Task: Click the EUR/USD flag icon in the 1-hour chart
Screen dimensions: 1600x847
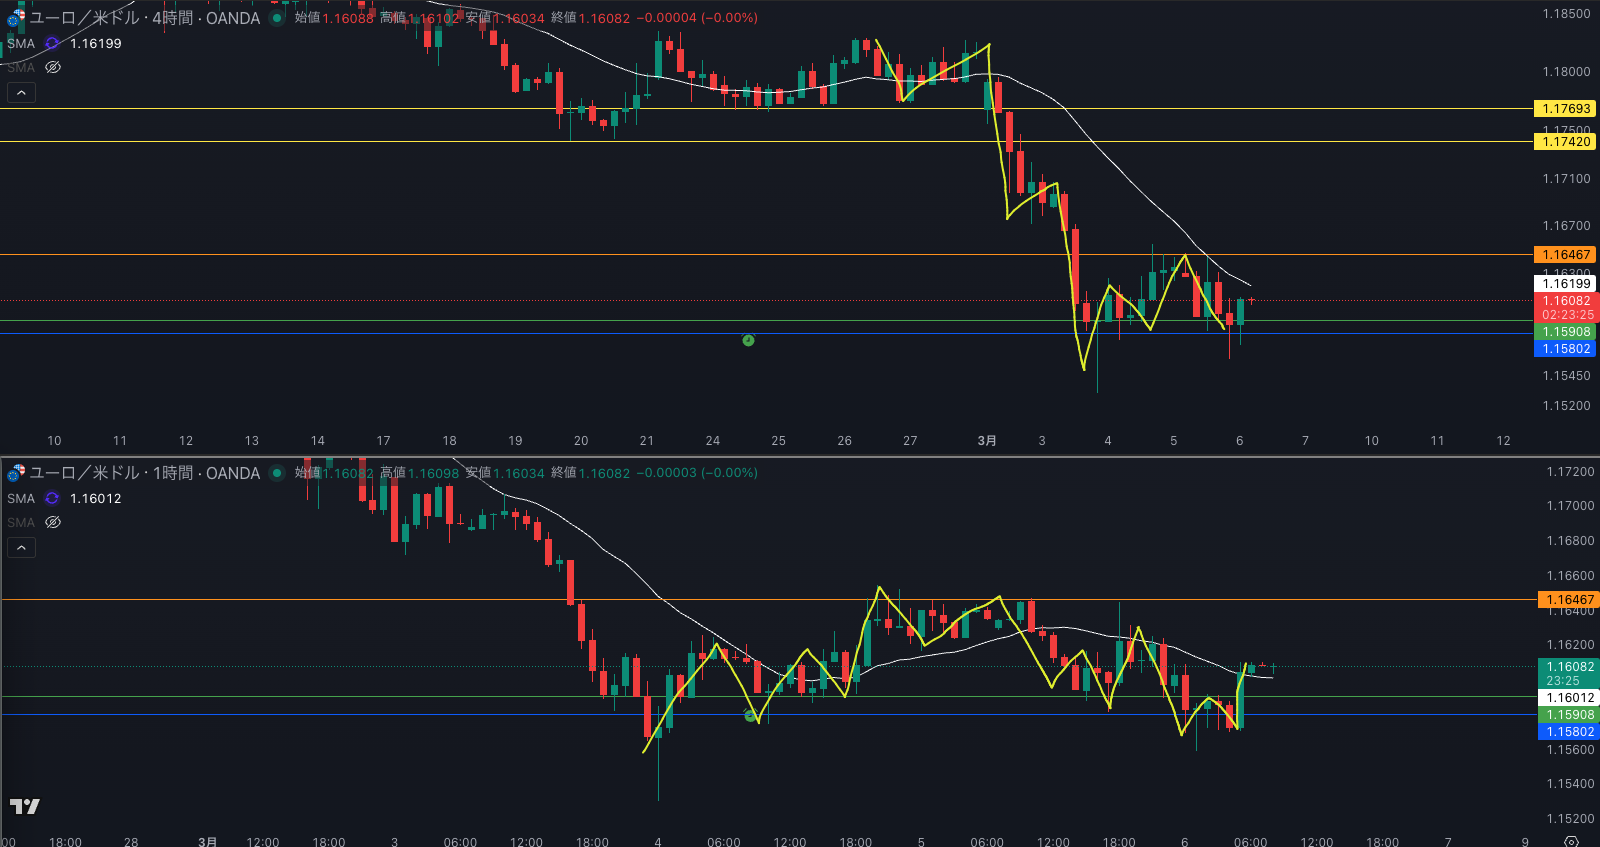Action: tap(16, 473)
